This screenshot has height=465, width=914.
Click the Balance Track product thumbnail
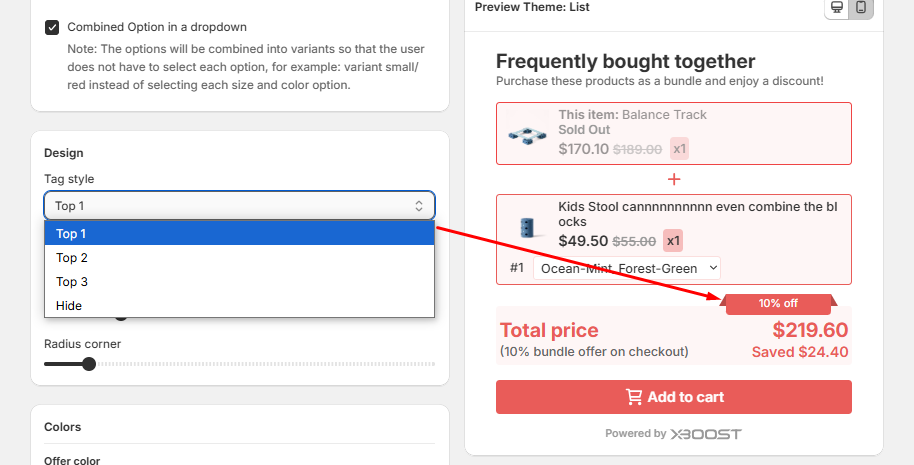[526, 134]
